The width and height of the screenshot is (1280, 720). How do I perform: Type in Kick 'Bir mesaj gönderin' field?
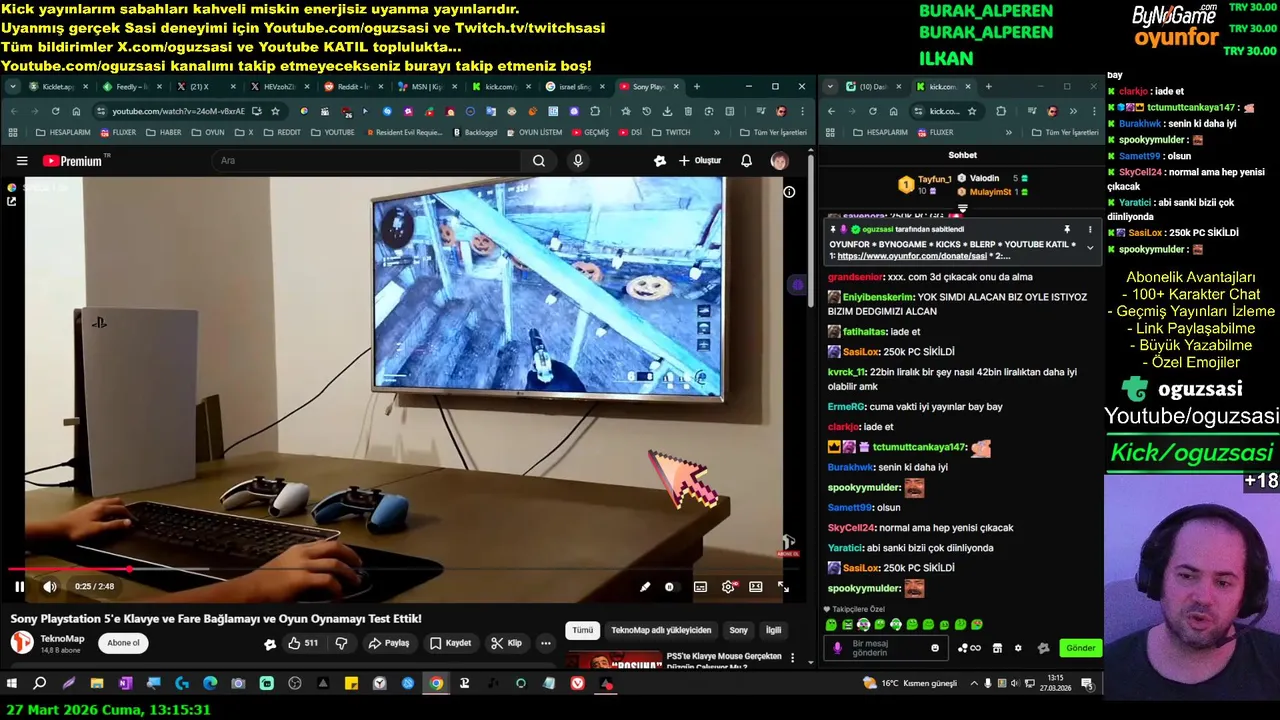tap(888, 648)
